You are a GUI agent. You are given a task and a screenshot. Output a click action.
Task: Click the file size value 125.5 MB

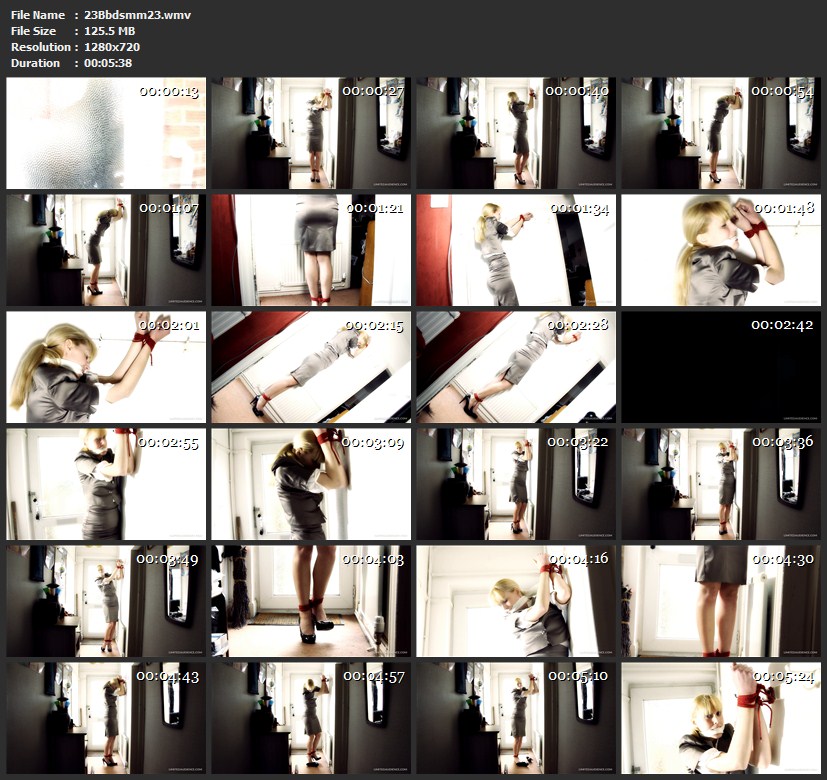[109, 31]
